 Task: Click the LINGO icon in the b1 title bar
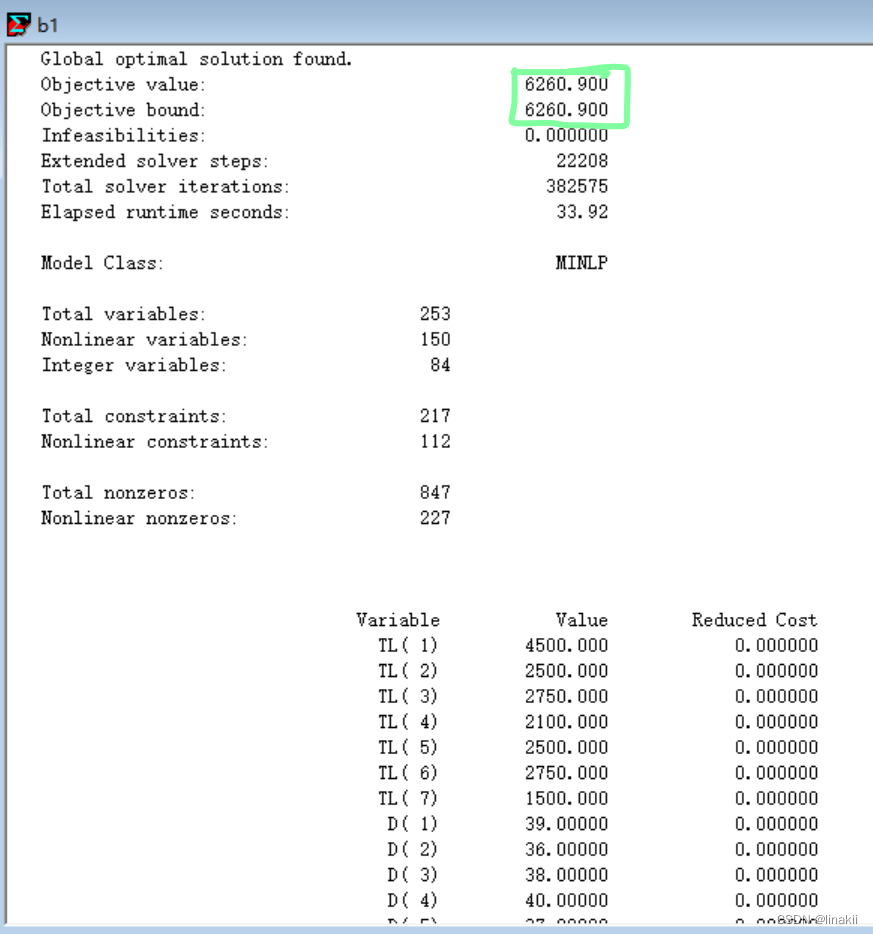tap(18, 24)
